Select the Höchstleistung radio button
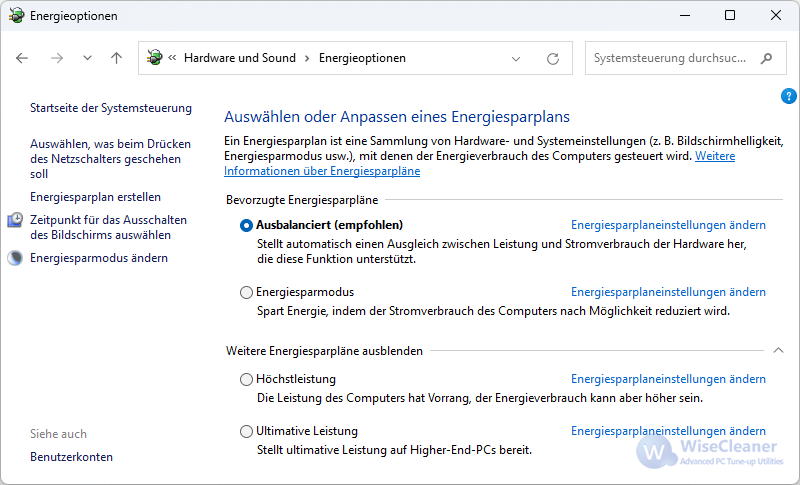Viewport: 800px width, 485px height. click(x=246, y=379)
